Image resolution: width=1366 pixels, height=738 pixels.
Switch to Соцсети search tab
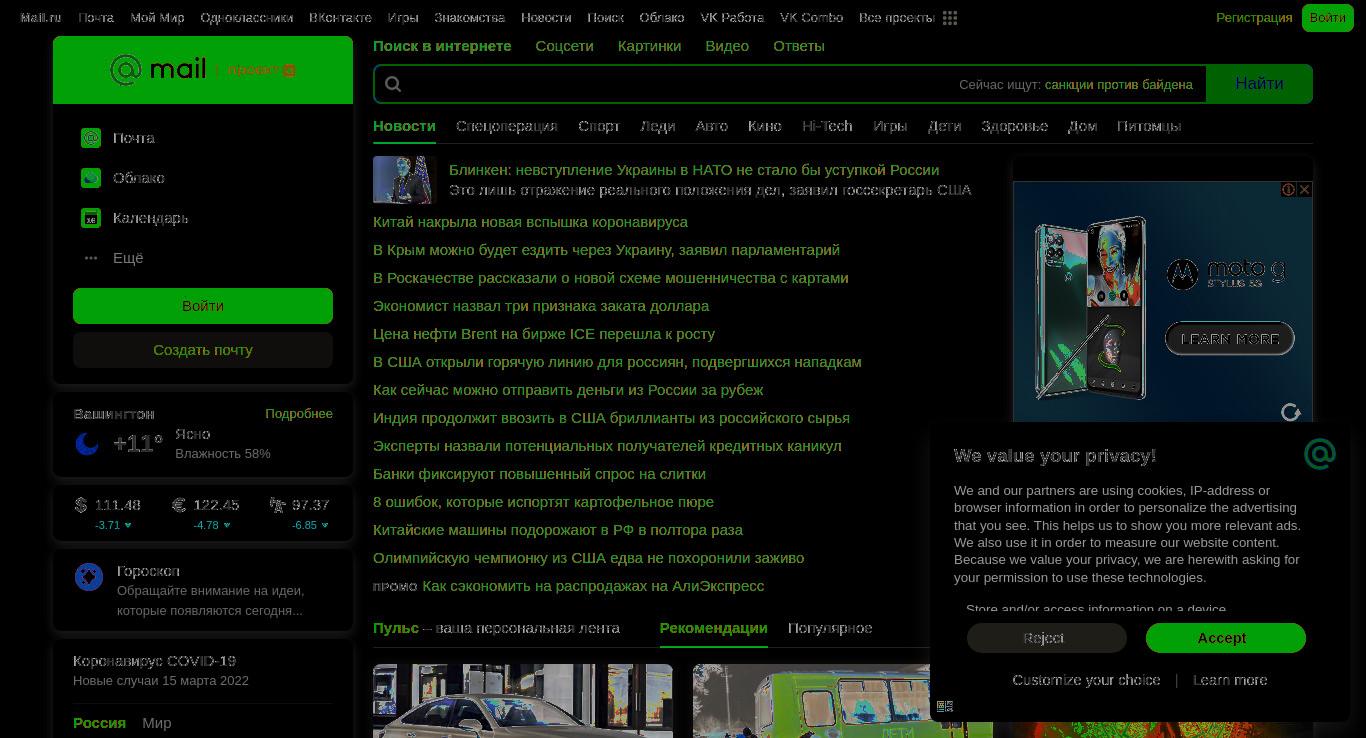click(x=564, y=46)
